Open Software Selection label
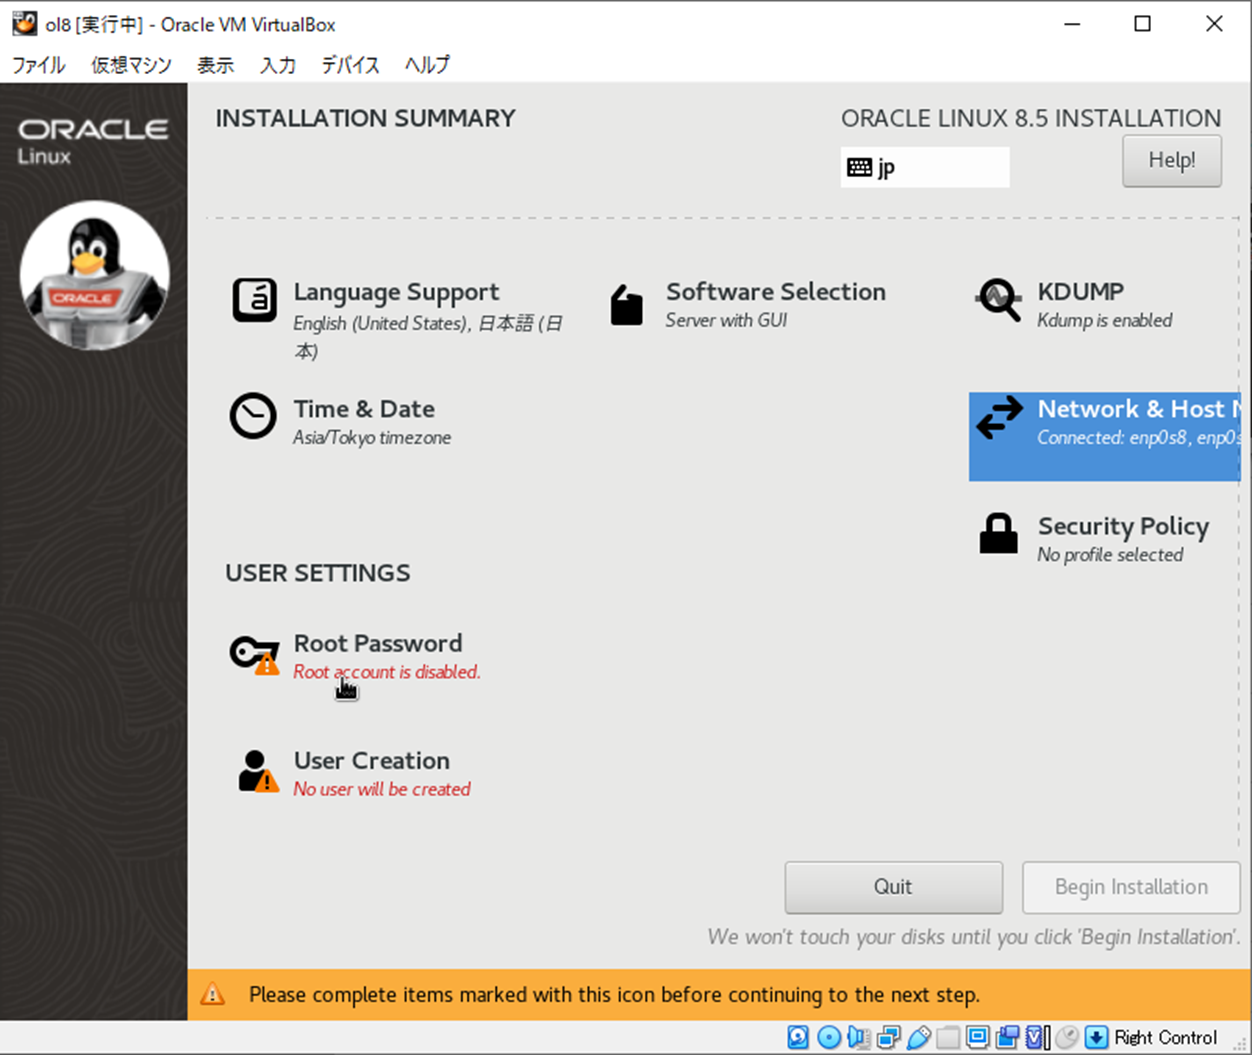 pos(776,291)
